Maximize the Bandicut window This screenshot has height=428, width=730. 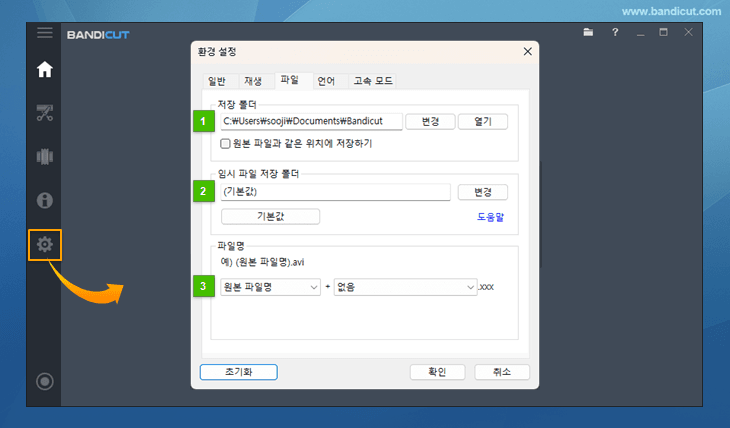(663, 32)
